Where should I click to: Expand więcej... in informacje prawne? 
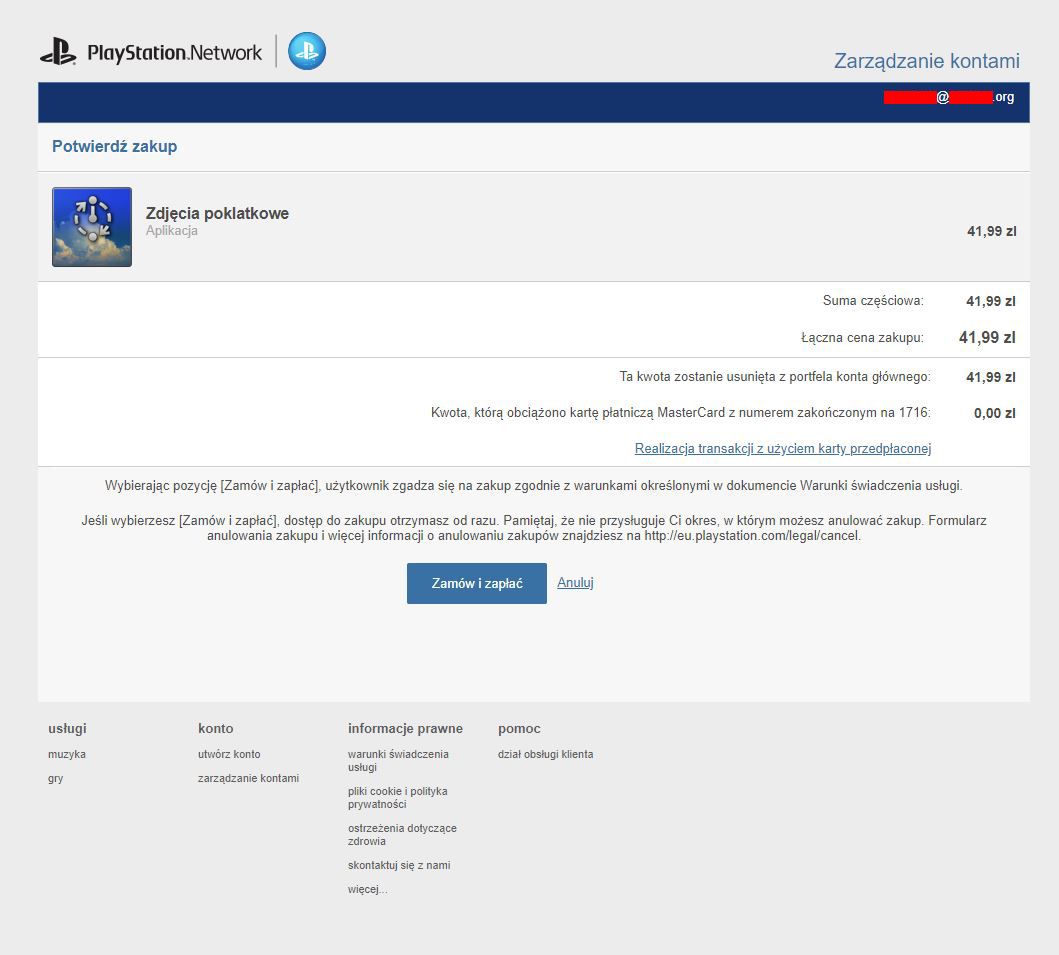[x=367, y=890]
